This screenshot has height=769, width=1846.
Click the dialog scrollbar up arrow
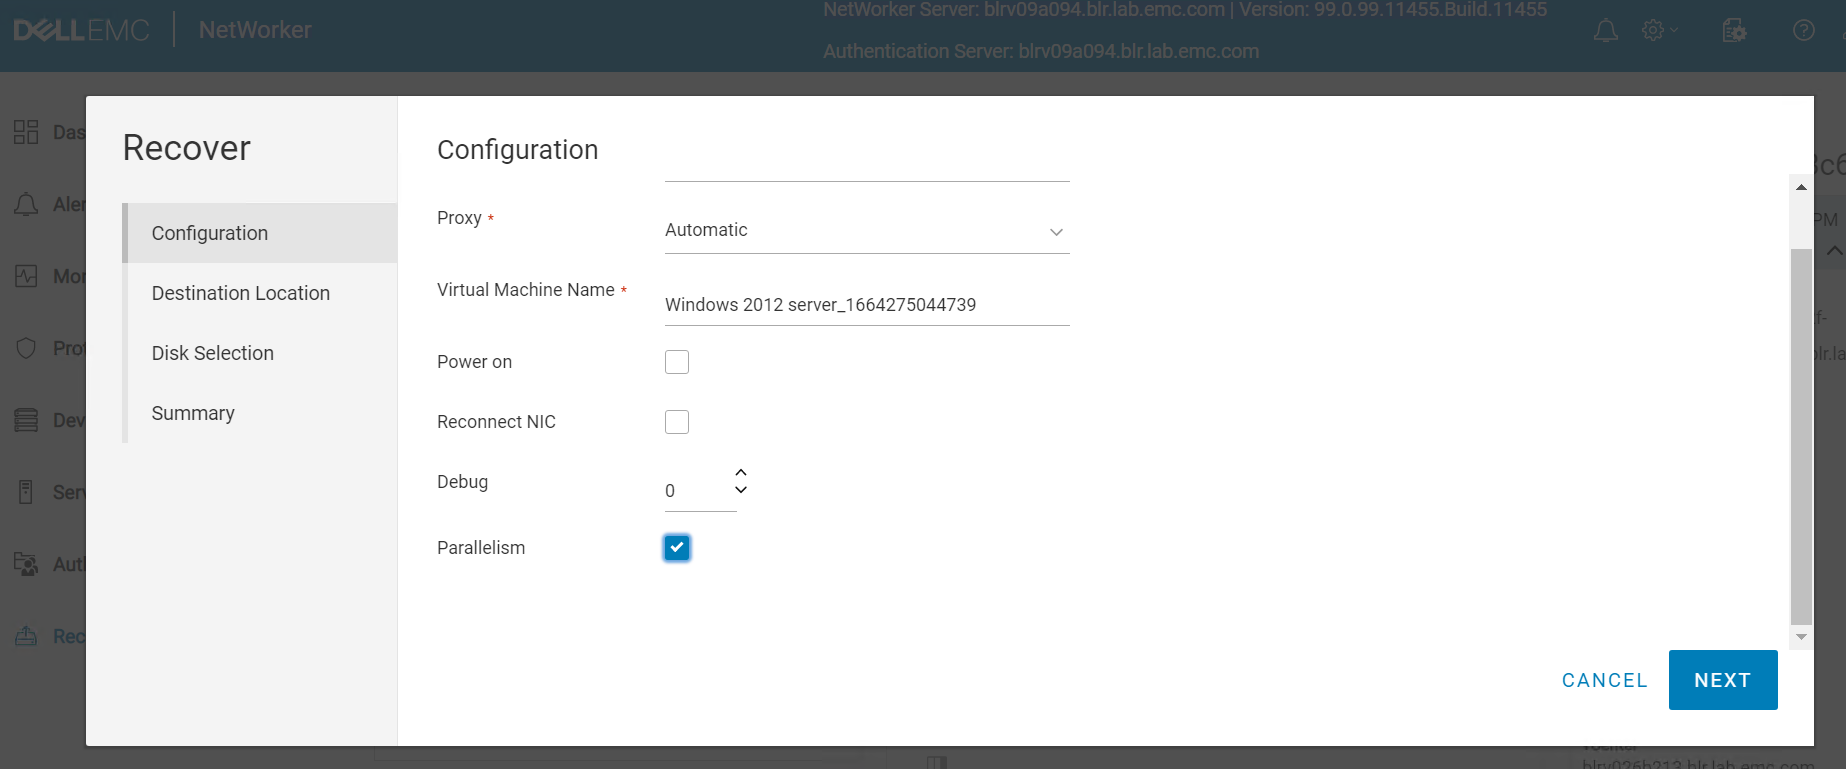click(x=1801, y=187)
